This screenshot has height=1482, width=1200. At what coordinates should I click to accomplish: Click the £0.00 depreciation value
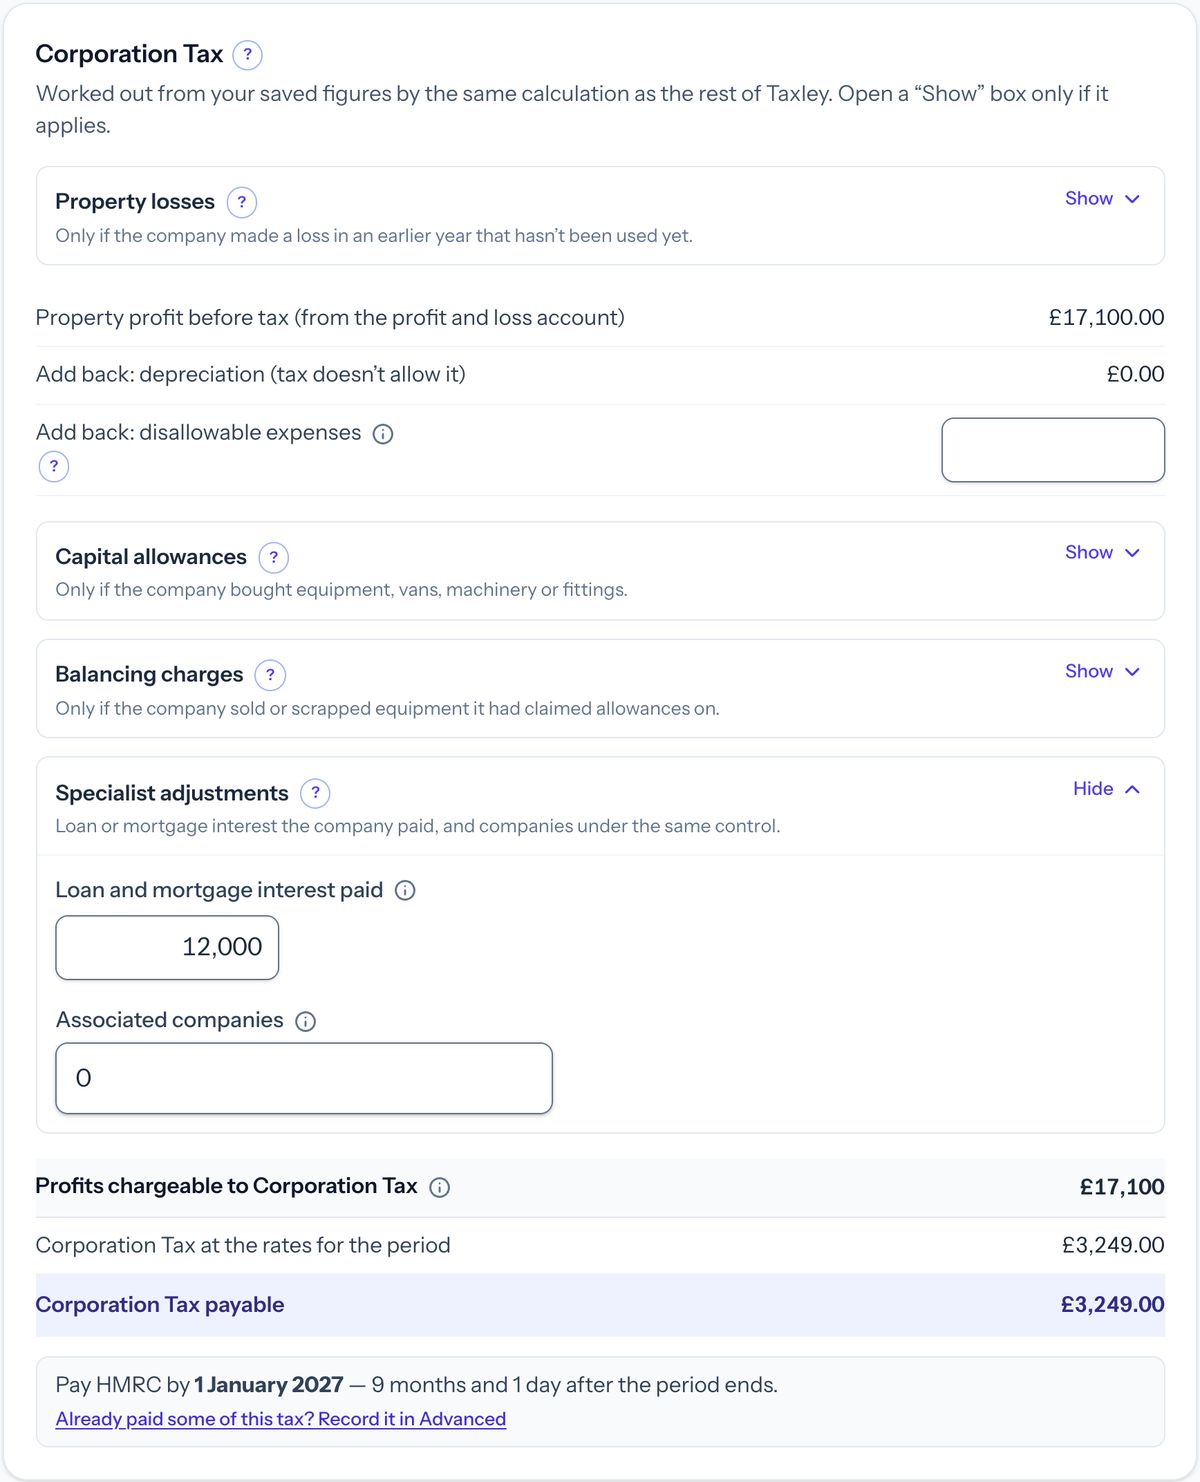1135,375
